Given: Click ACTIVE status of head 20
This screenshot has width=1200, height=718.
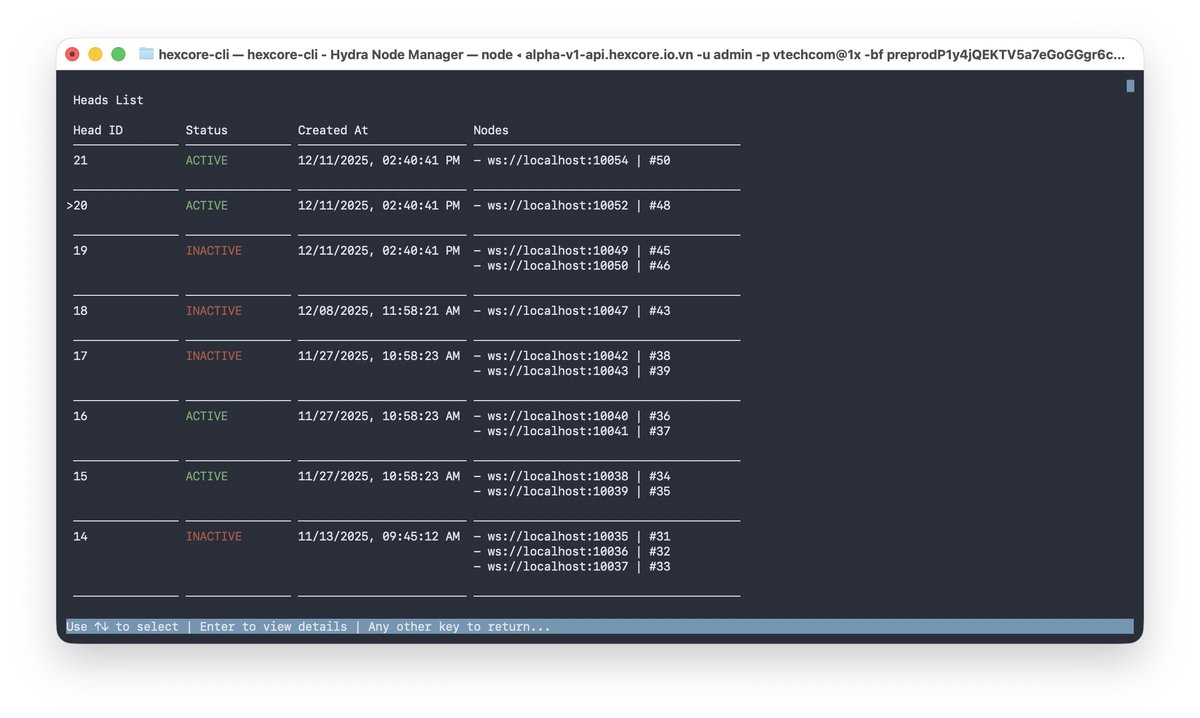Looking at the screenshot, I should click(207, 205).
